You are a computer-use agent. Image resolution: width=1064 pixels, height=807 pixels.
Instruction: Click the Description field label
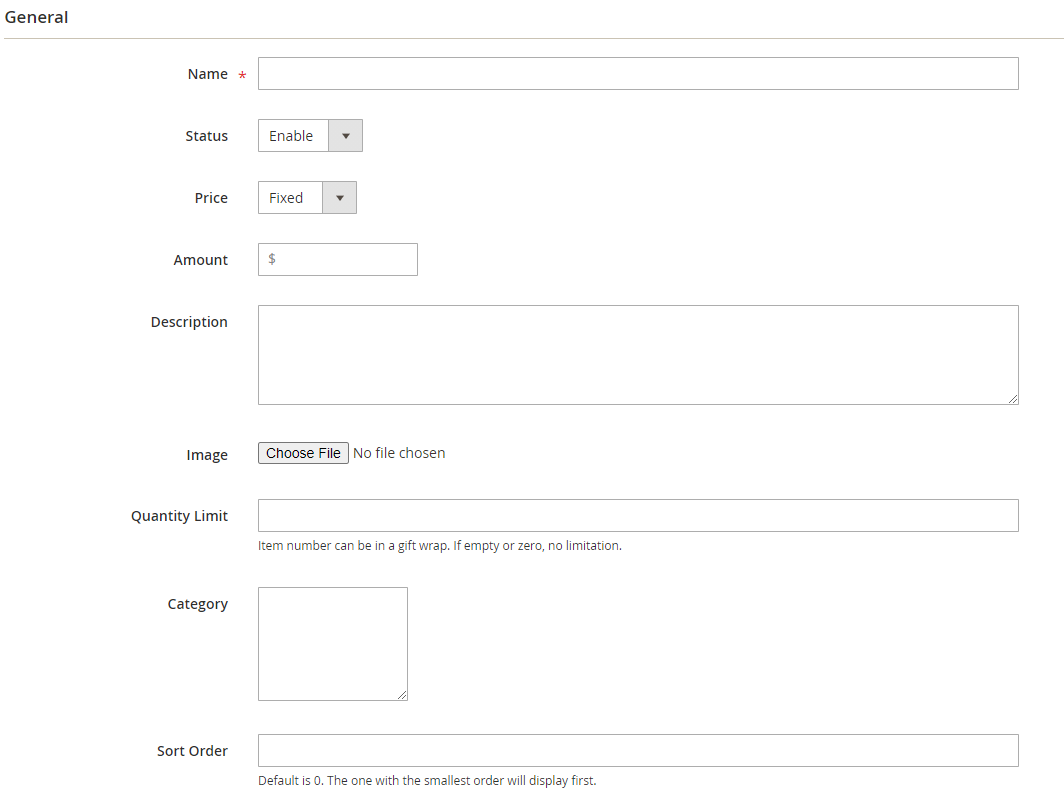point(189,322)
